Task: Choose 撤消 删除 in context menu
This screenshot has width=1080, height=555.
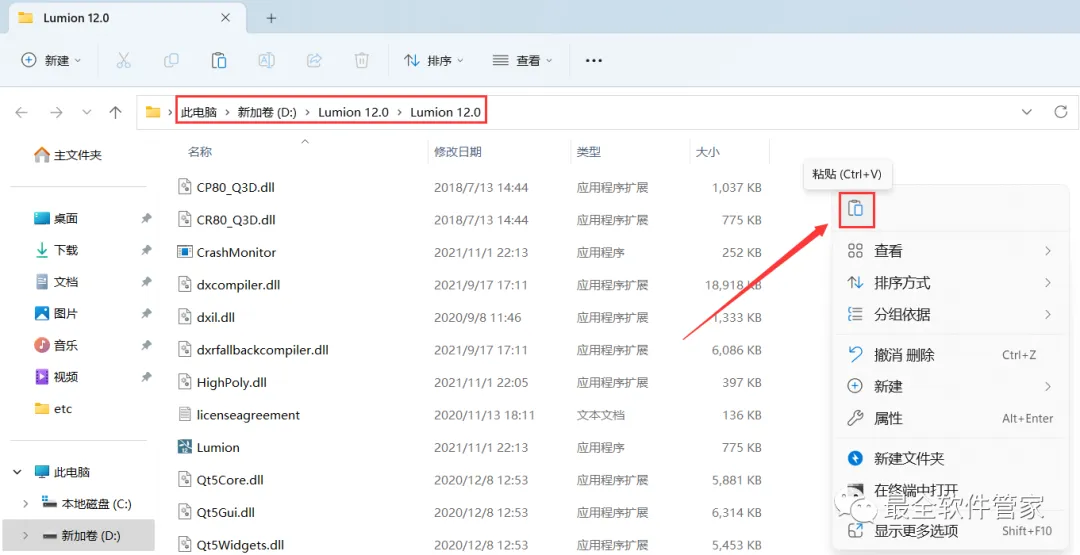Action: (951, 355)
